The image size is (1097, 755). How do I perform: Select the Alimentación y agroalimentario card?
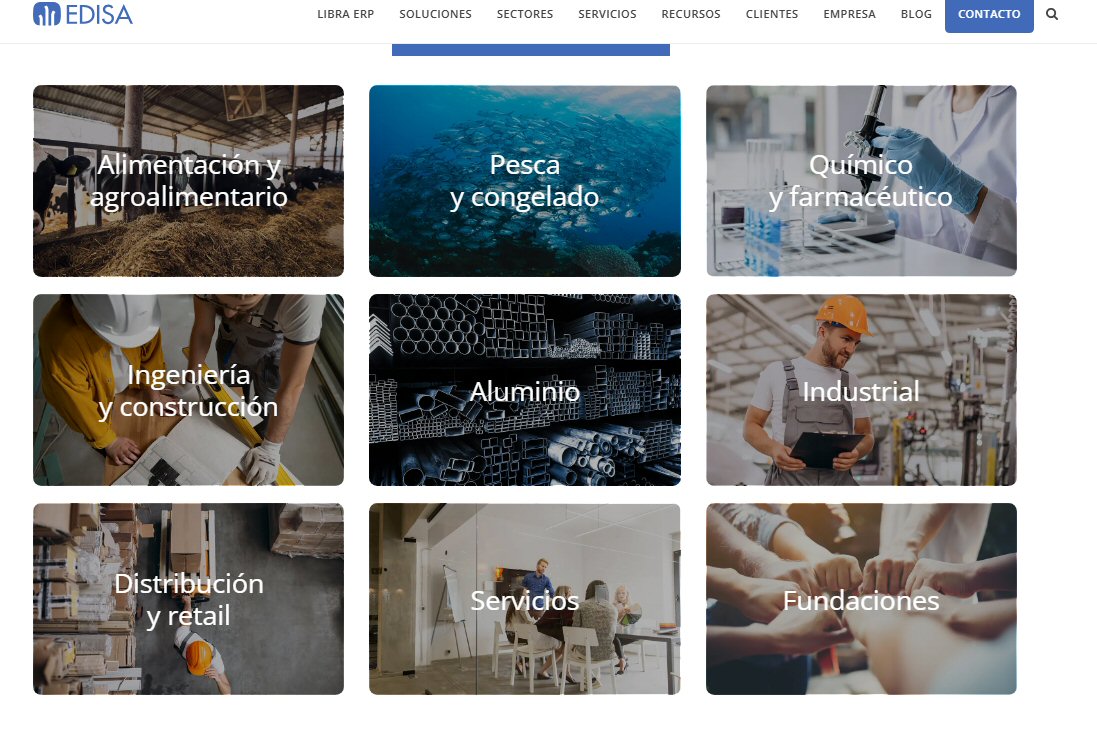coord(188,181)
